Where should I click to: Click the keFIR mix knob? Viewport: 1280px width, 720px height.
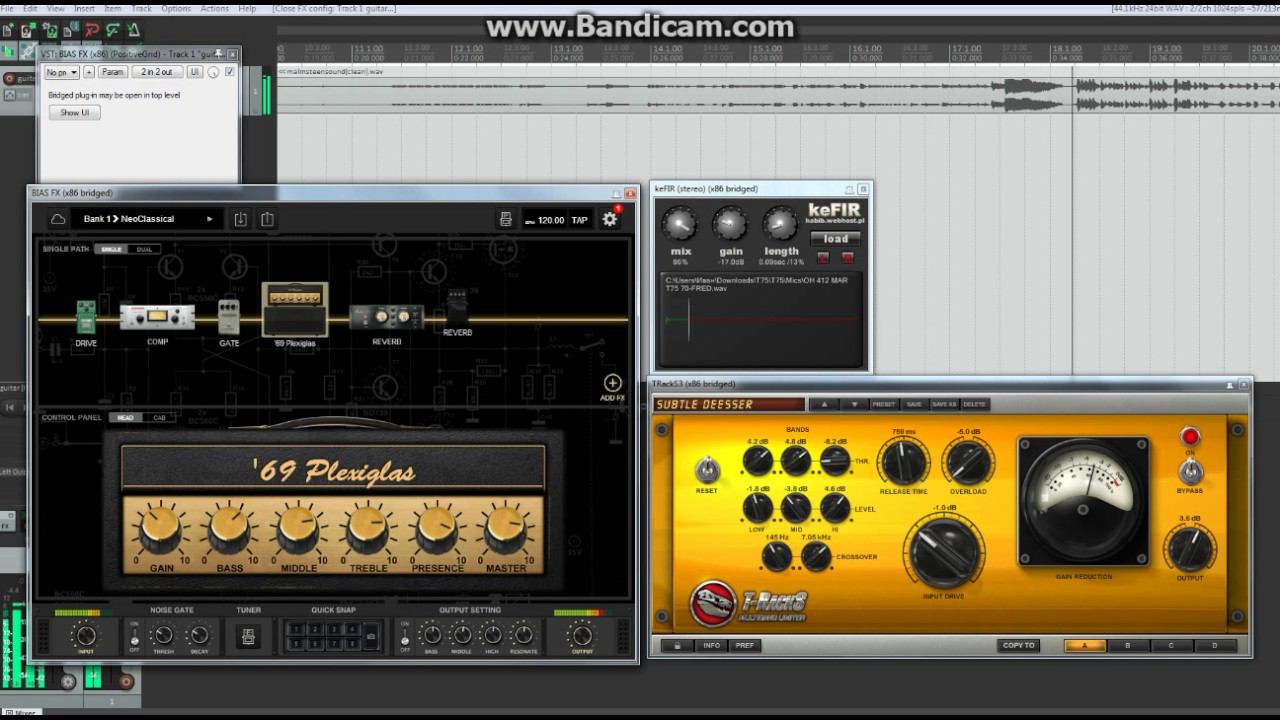pos(680,223)
